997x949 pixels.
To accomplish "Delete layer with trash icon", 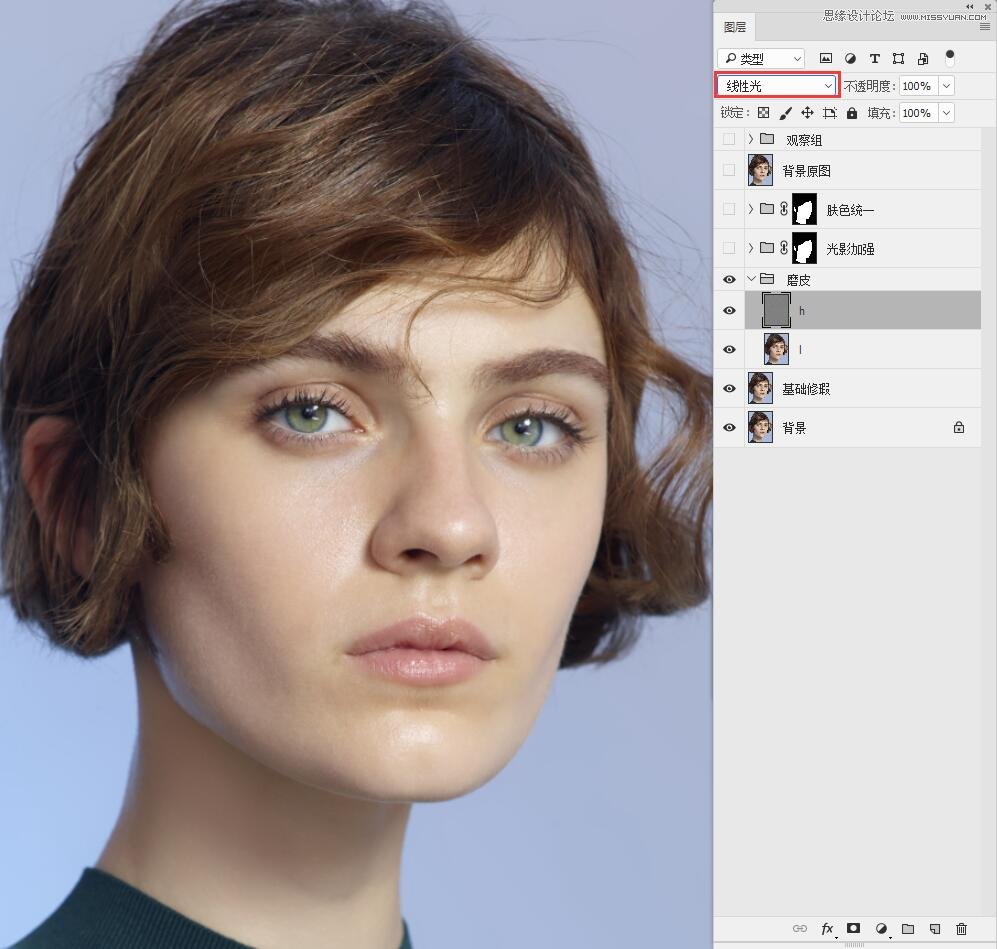I will coord(961,929).
